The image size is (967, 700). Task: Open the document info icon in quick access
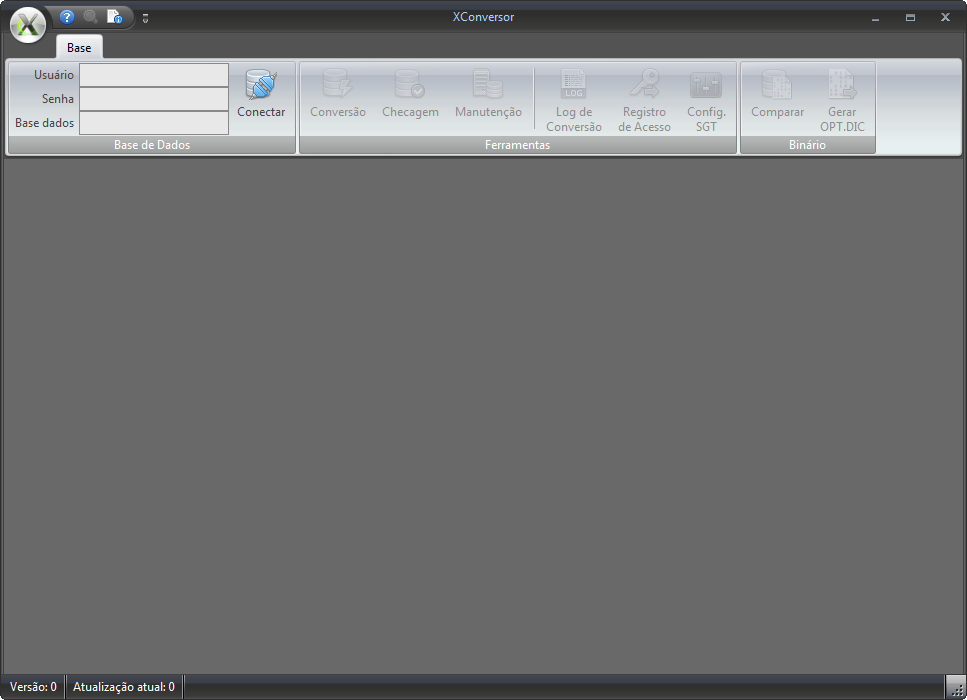click(x=115, y=17)
